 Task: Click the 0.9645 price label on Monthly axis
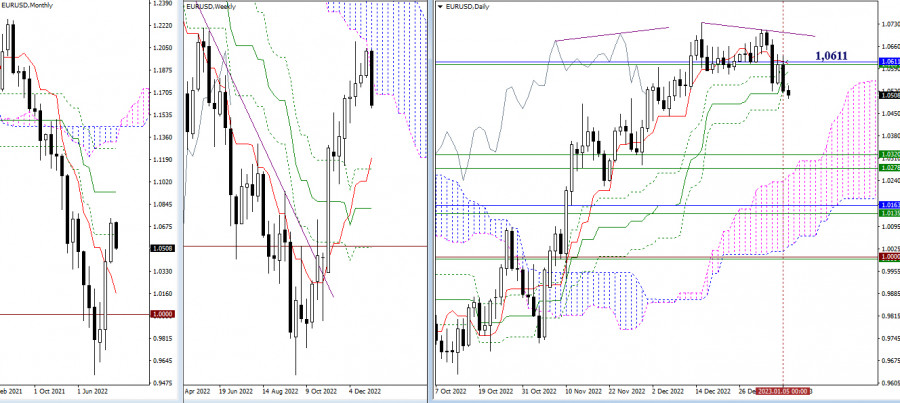click(162, 360)
